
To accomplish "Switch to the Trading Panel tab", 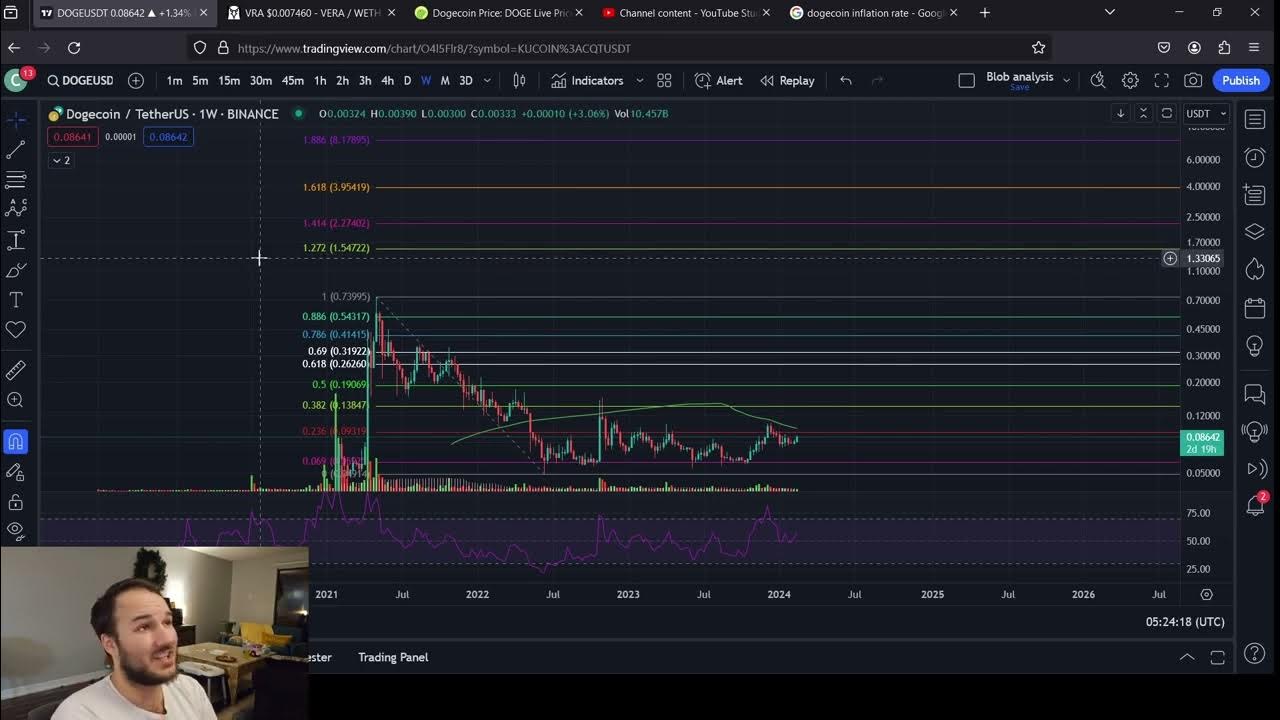I will 393,657.
